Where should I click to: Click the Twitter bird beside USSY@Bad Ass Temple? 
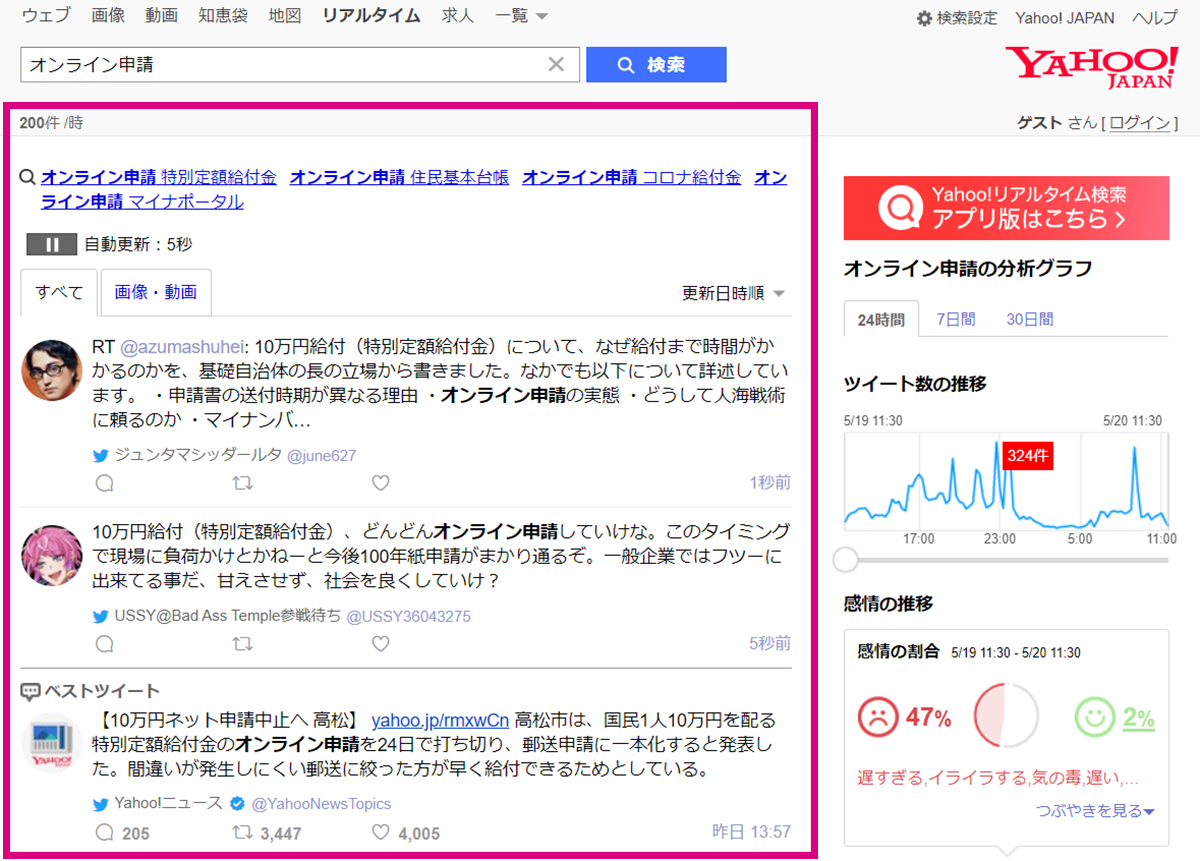(100, 616)
